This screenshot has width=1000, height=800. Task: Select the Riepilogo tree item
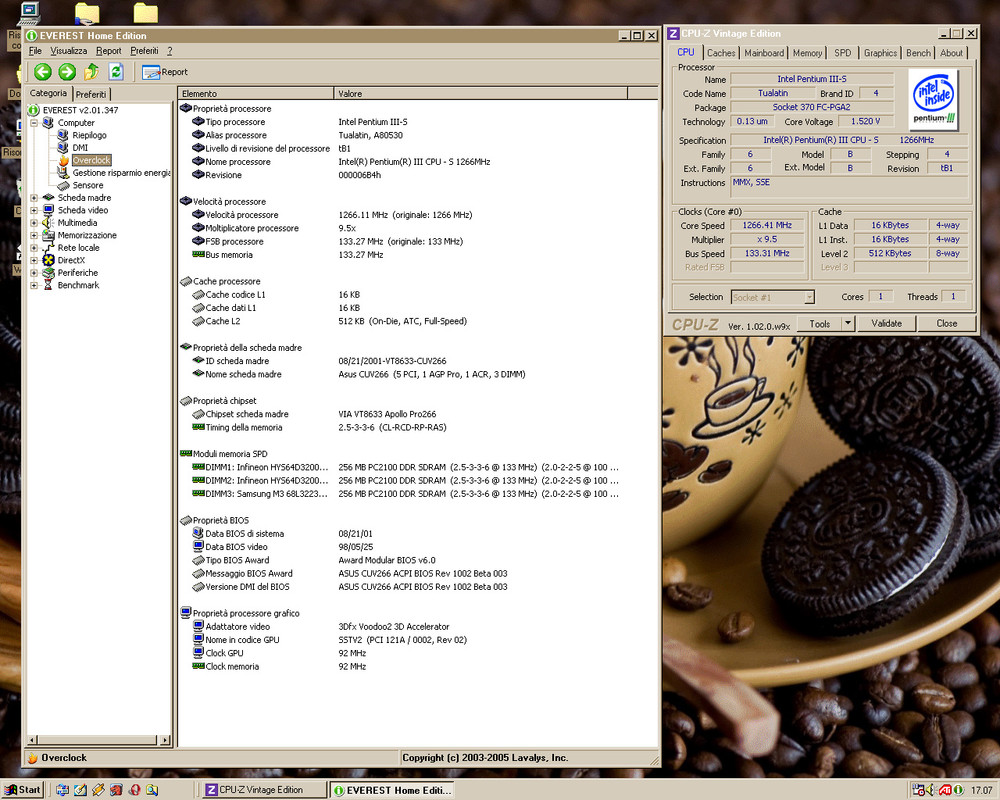(89, 135)
